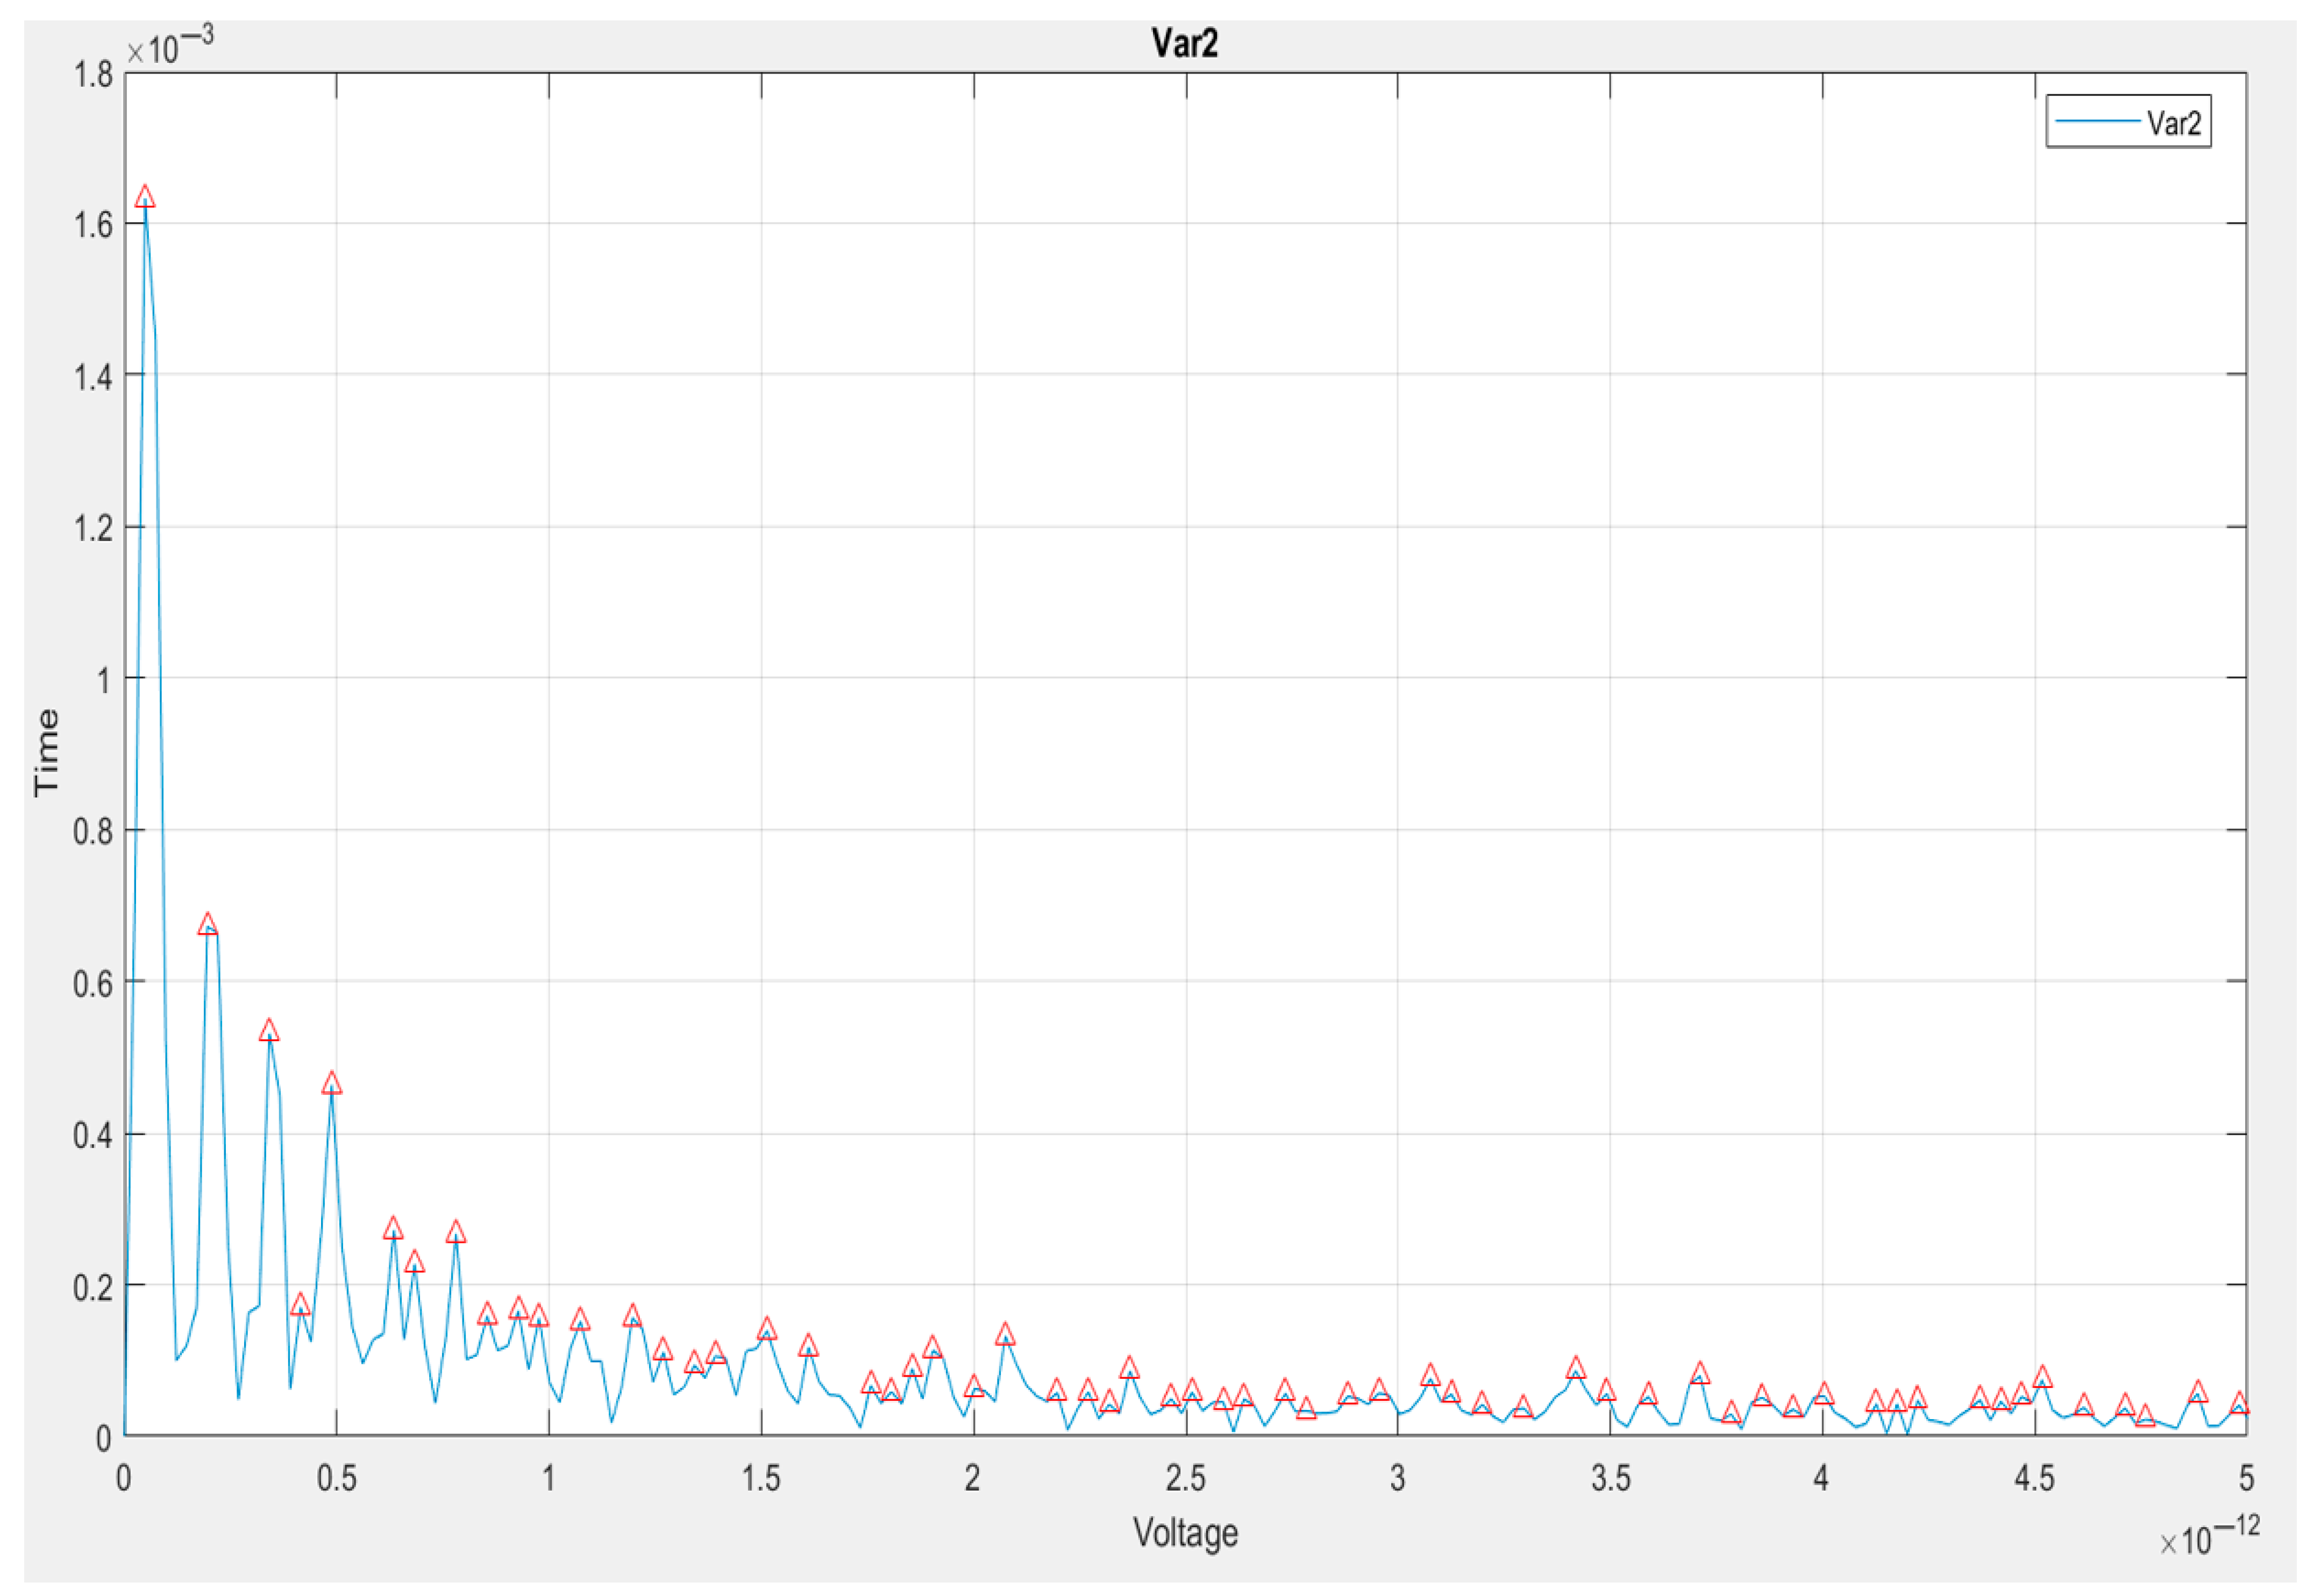Image resolution: width=2314 pixels, height=1596 pixels.
Task: Click the tallest red triangle peak marker
Action: (x=145, y=197)
